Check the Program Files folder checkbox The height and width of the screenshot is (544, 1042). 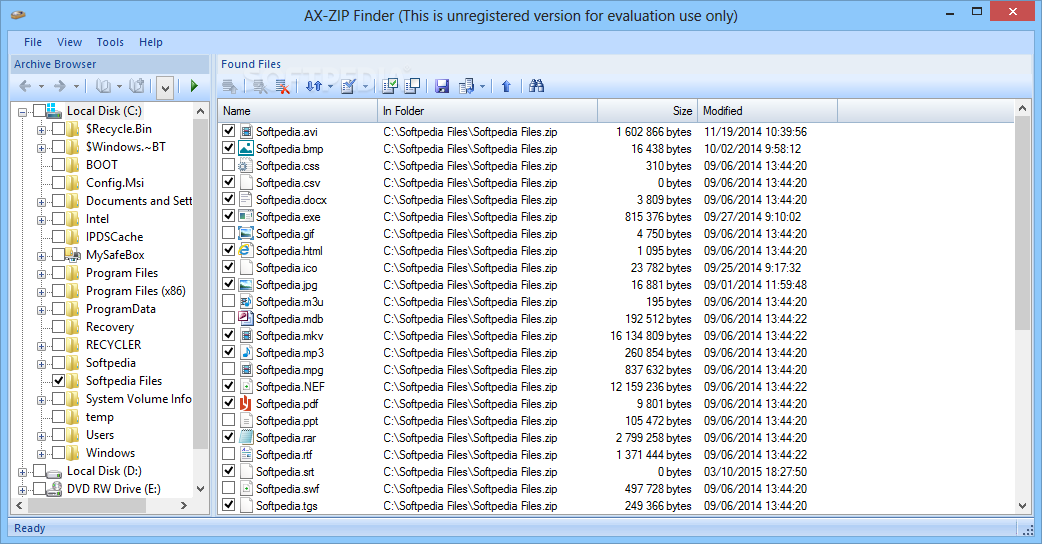click(58, 272)
